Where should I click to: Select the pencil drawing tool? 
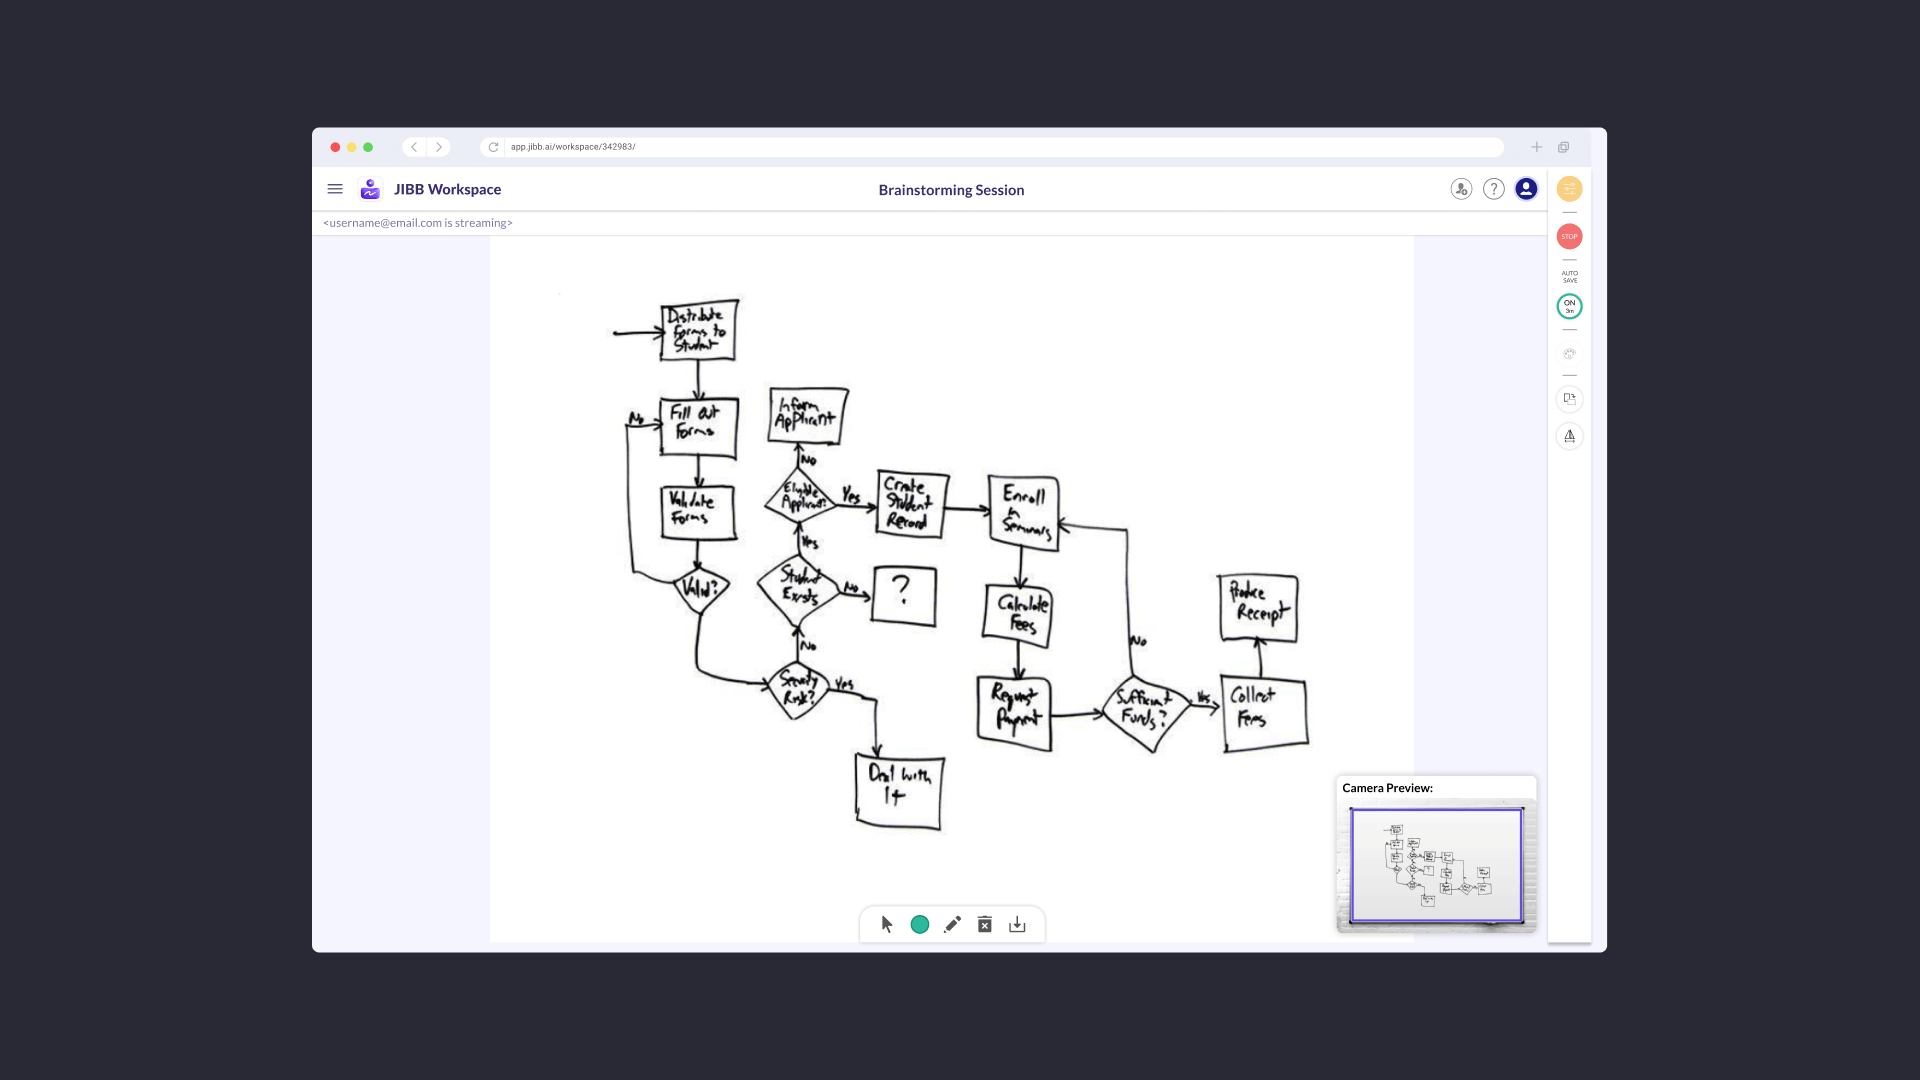[952, 924]
